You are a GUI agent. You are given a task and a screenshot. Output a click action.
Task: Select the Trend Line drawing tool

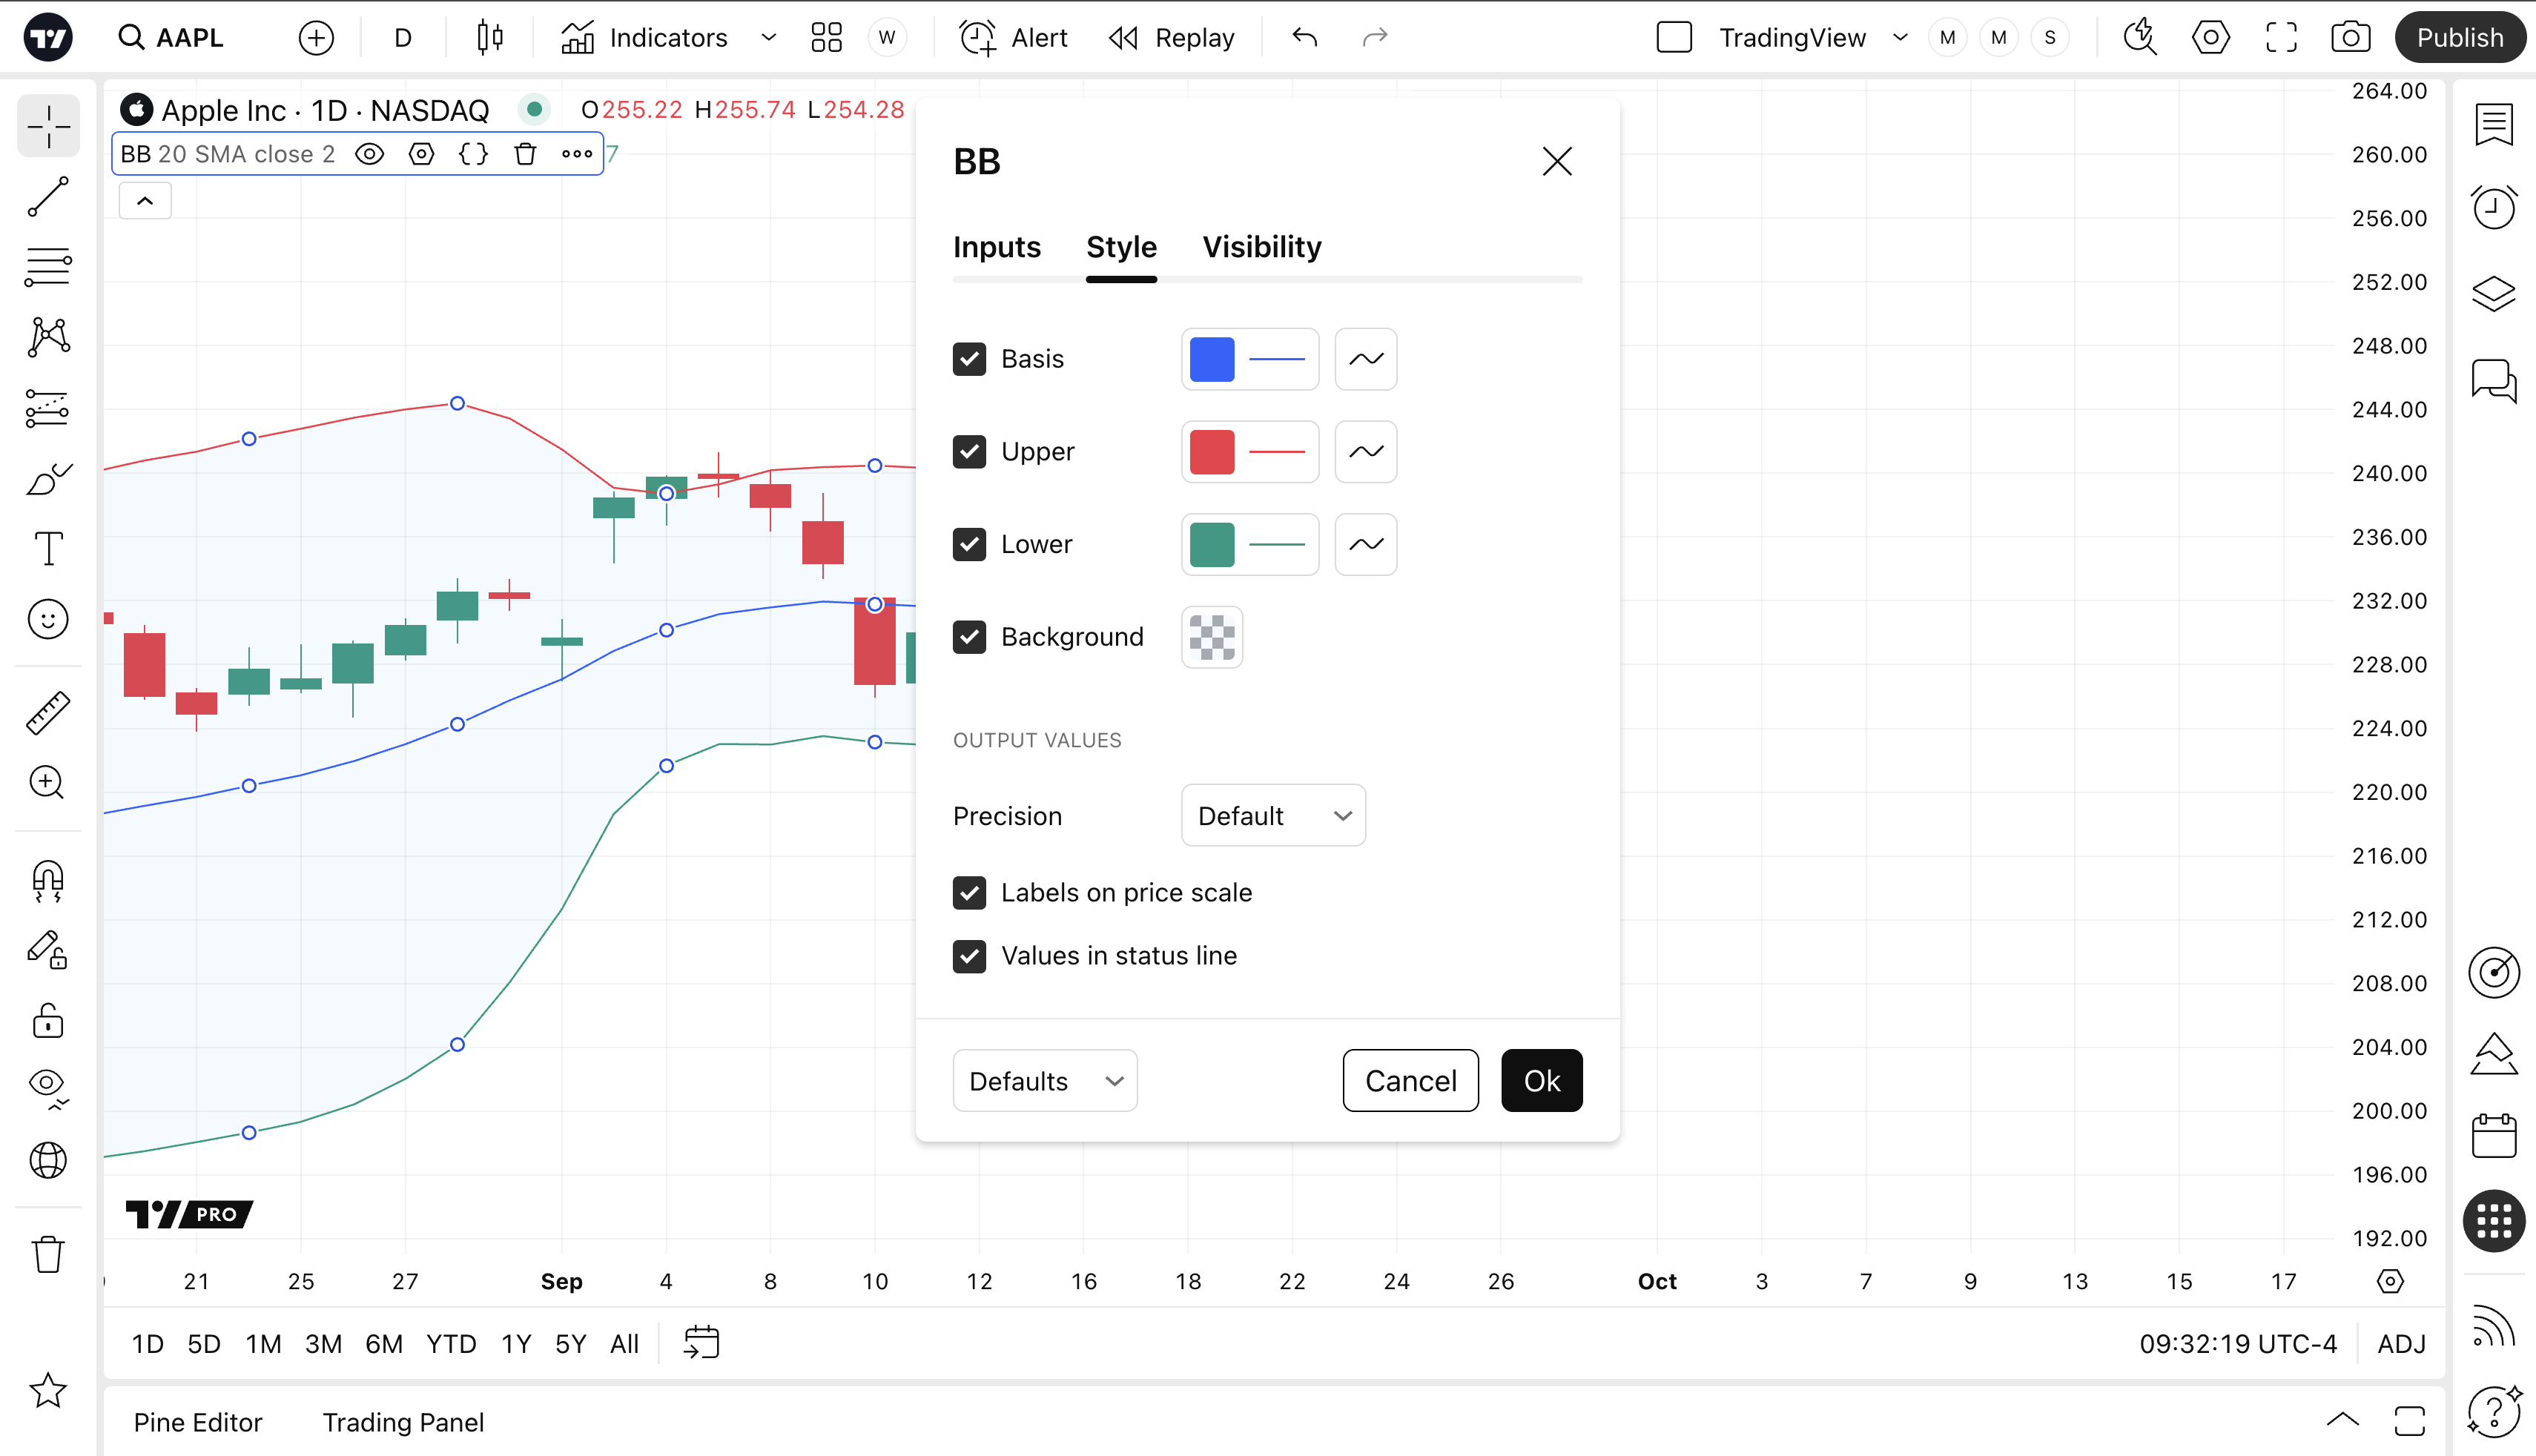click(x=48, y=197)
